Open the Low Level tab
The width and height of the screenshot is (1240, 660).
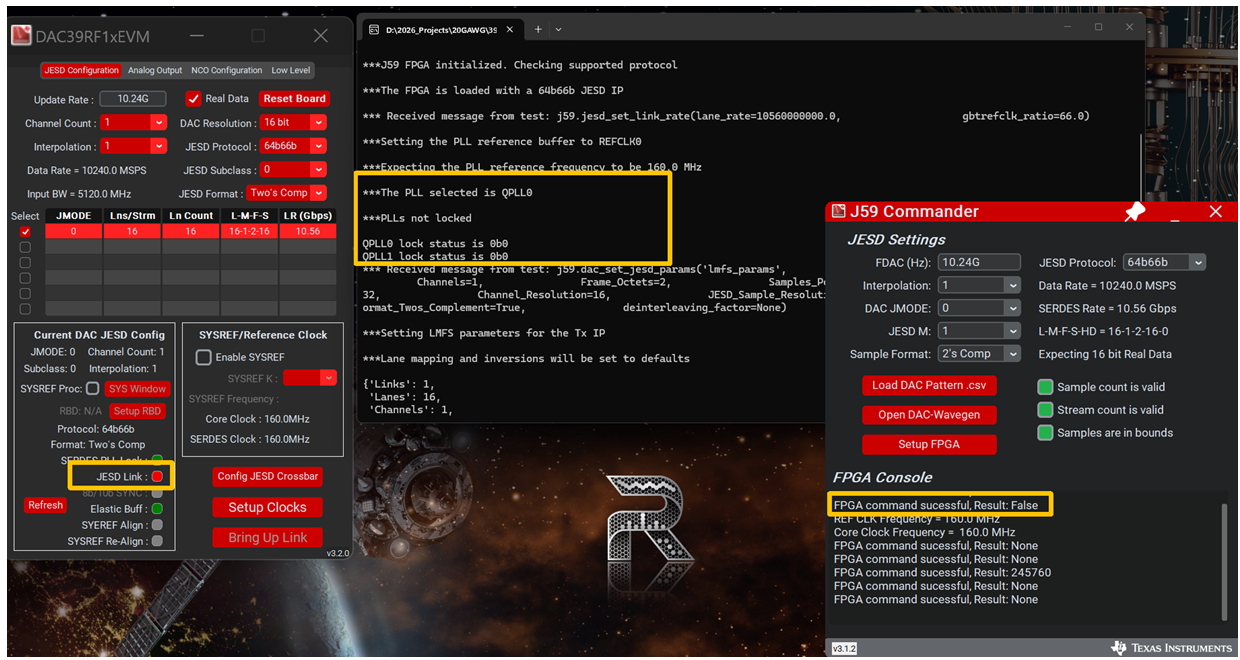(291, 71)
